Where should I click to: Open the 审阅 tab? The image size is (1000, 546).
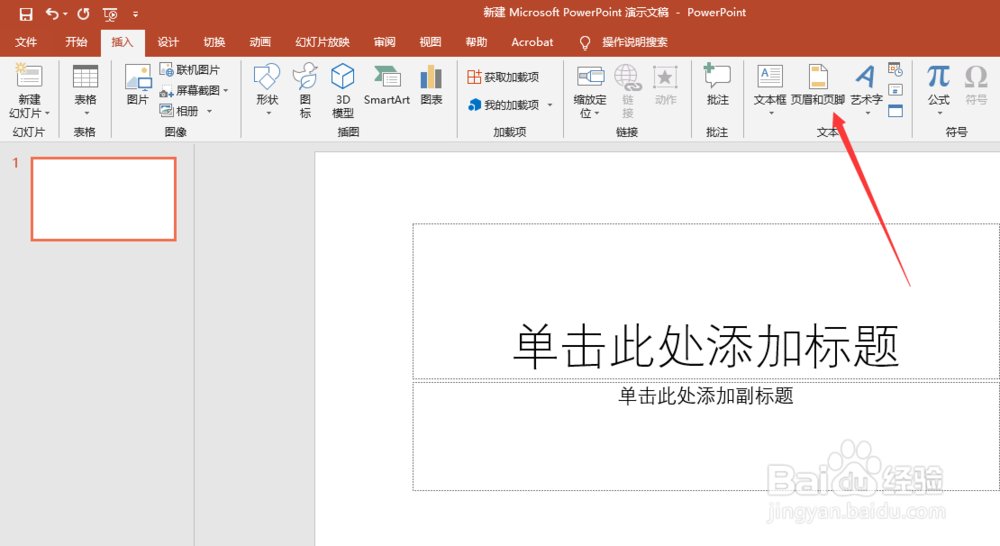(x=385, y=42)
